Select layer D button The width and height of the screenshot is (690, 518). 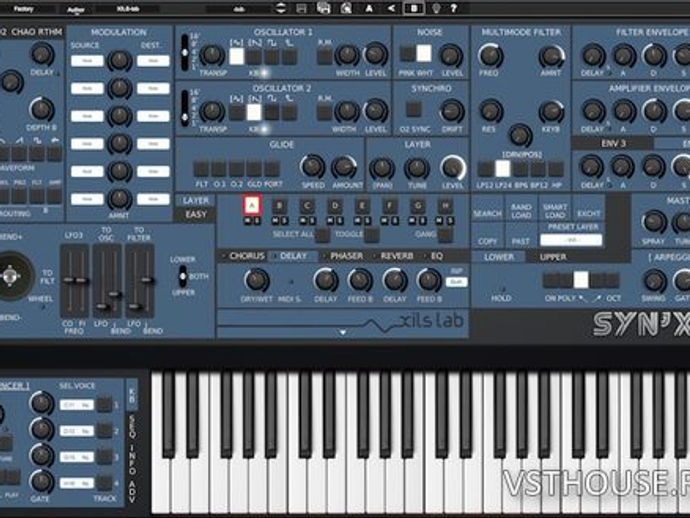tap(335, 206)
